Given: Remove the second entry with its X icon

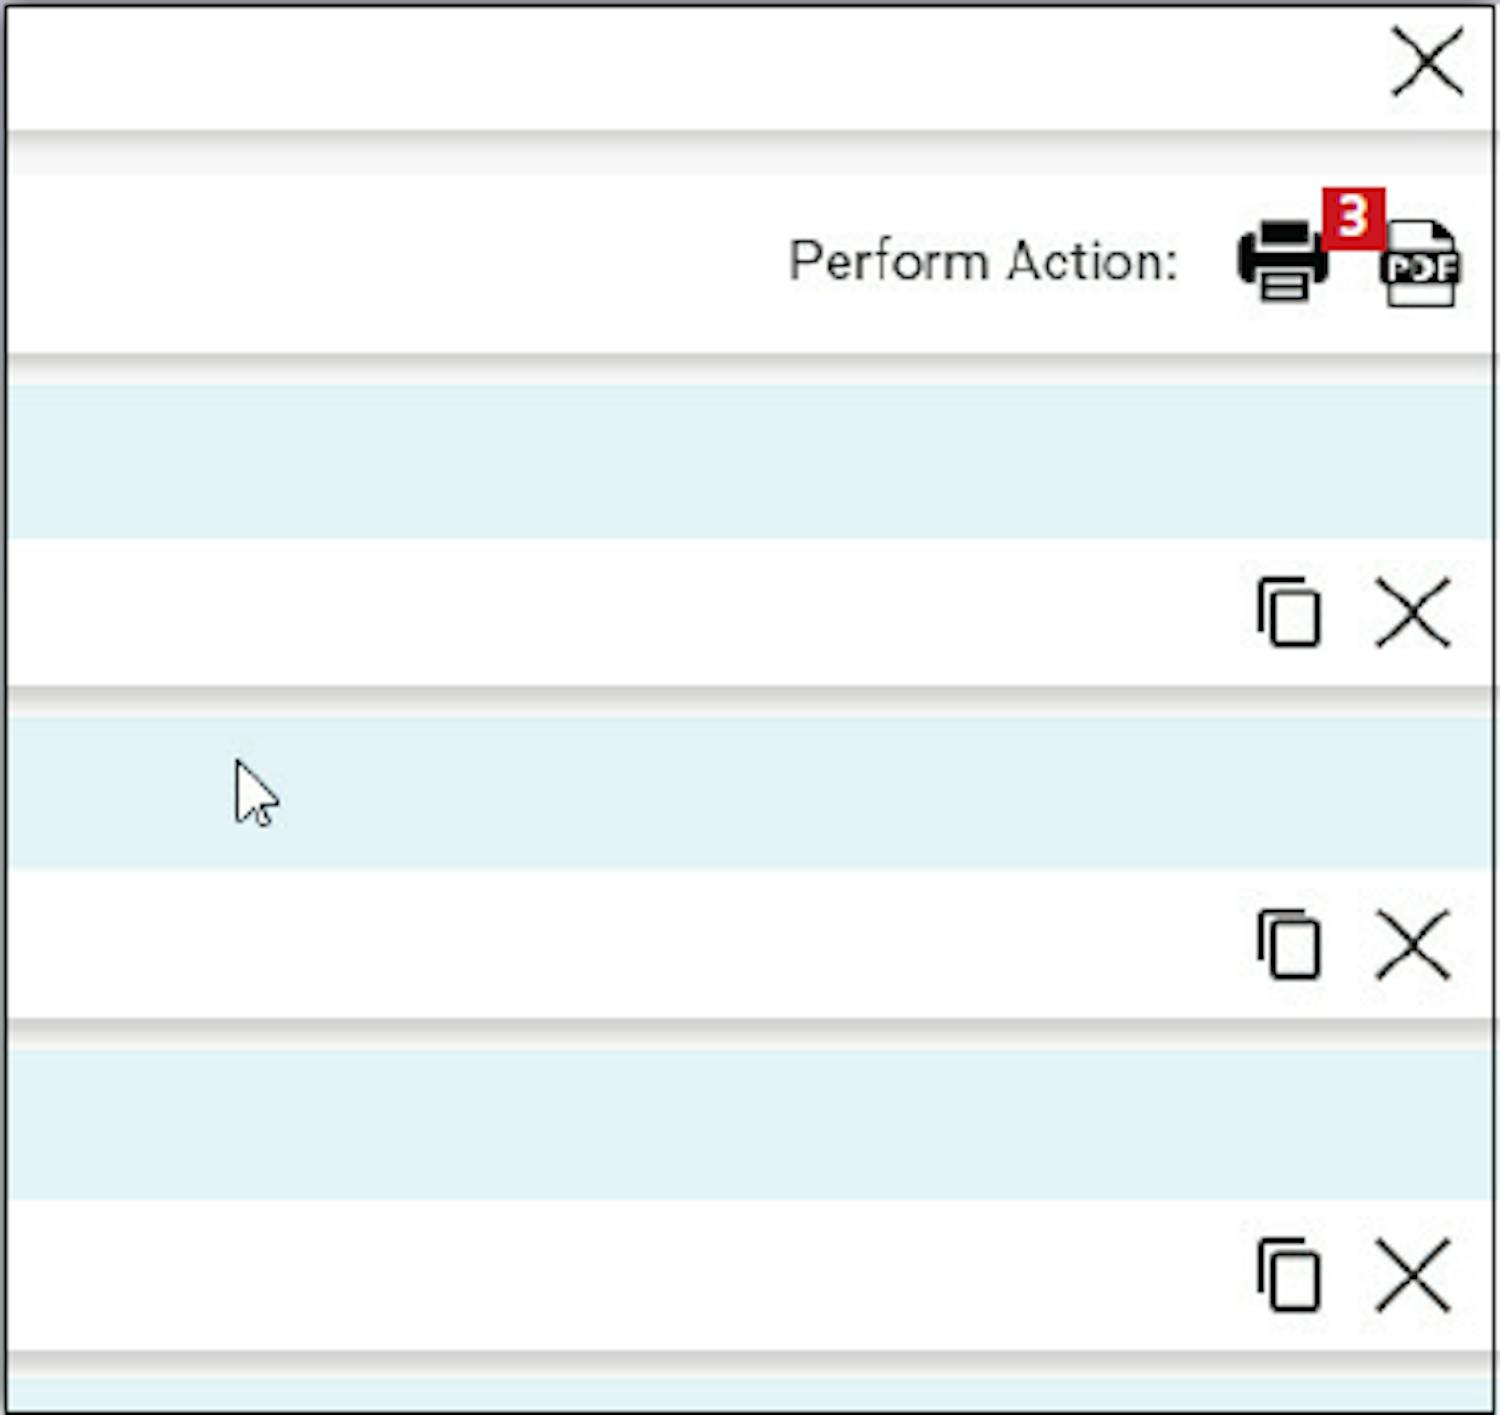Looking at the screenshot, I should [1412, 944].
